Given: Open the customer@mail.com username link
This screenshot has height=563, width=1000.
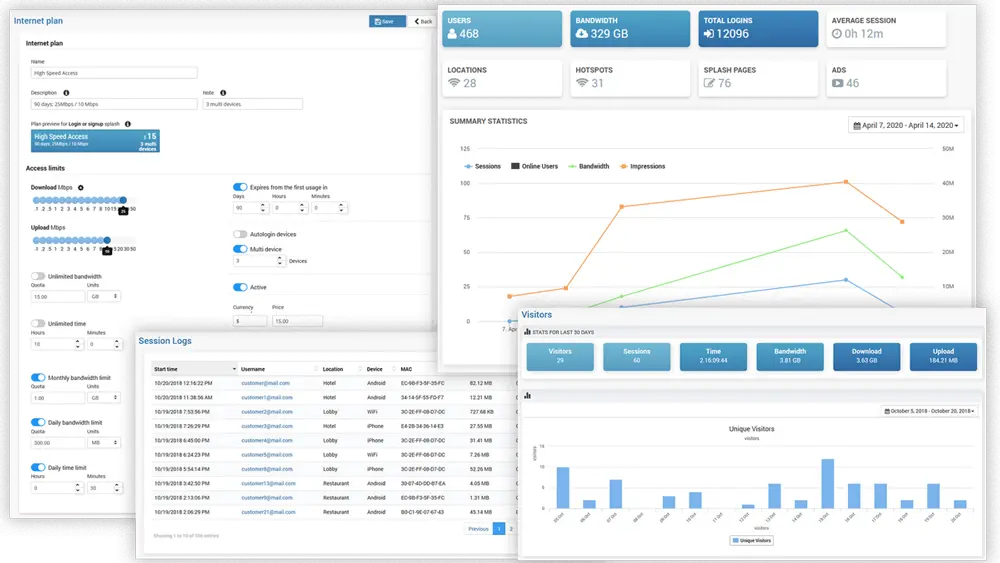Looking at the screenshot, I should pyautogui.click(x=265, y=383).
